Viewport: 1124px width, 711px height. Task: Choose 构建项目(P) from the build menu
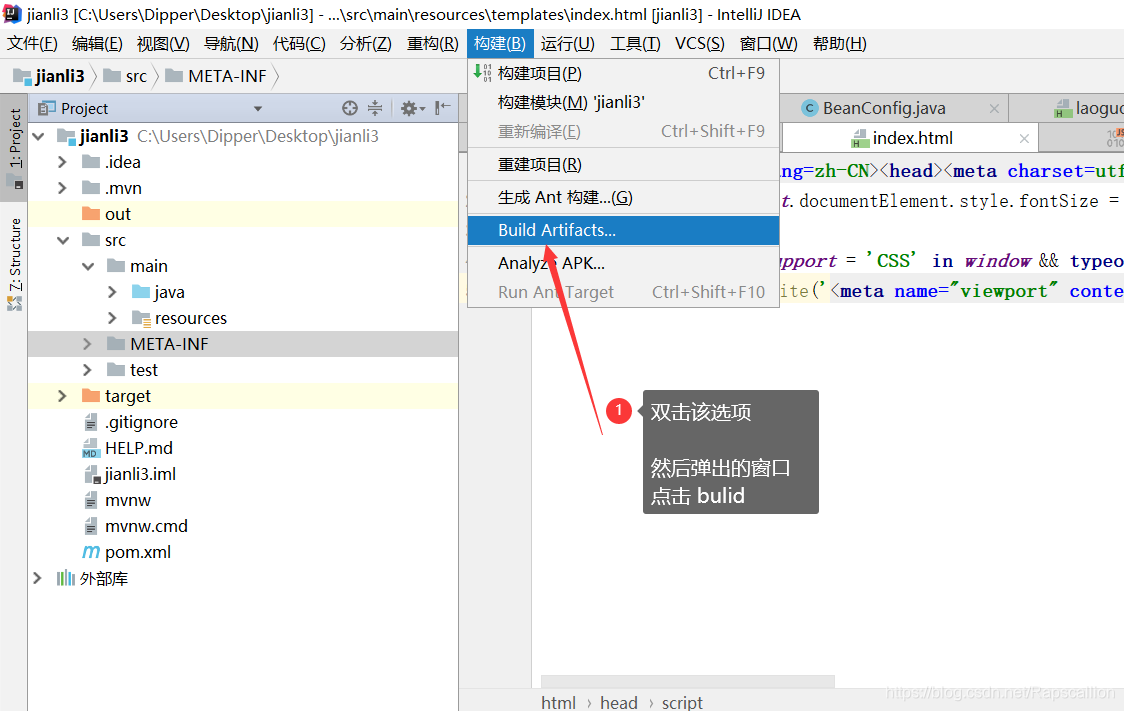coord(624,73)
